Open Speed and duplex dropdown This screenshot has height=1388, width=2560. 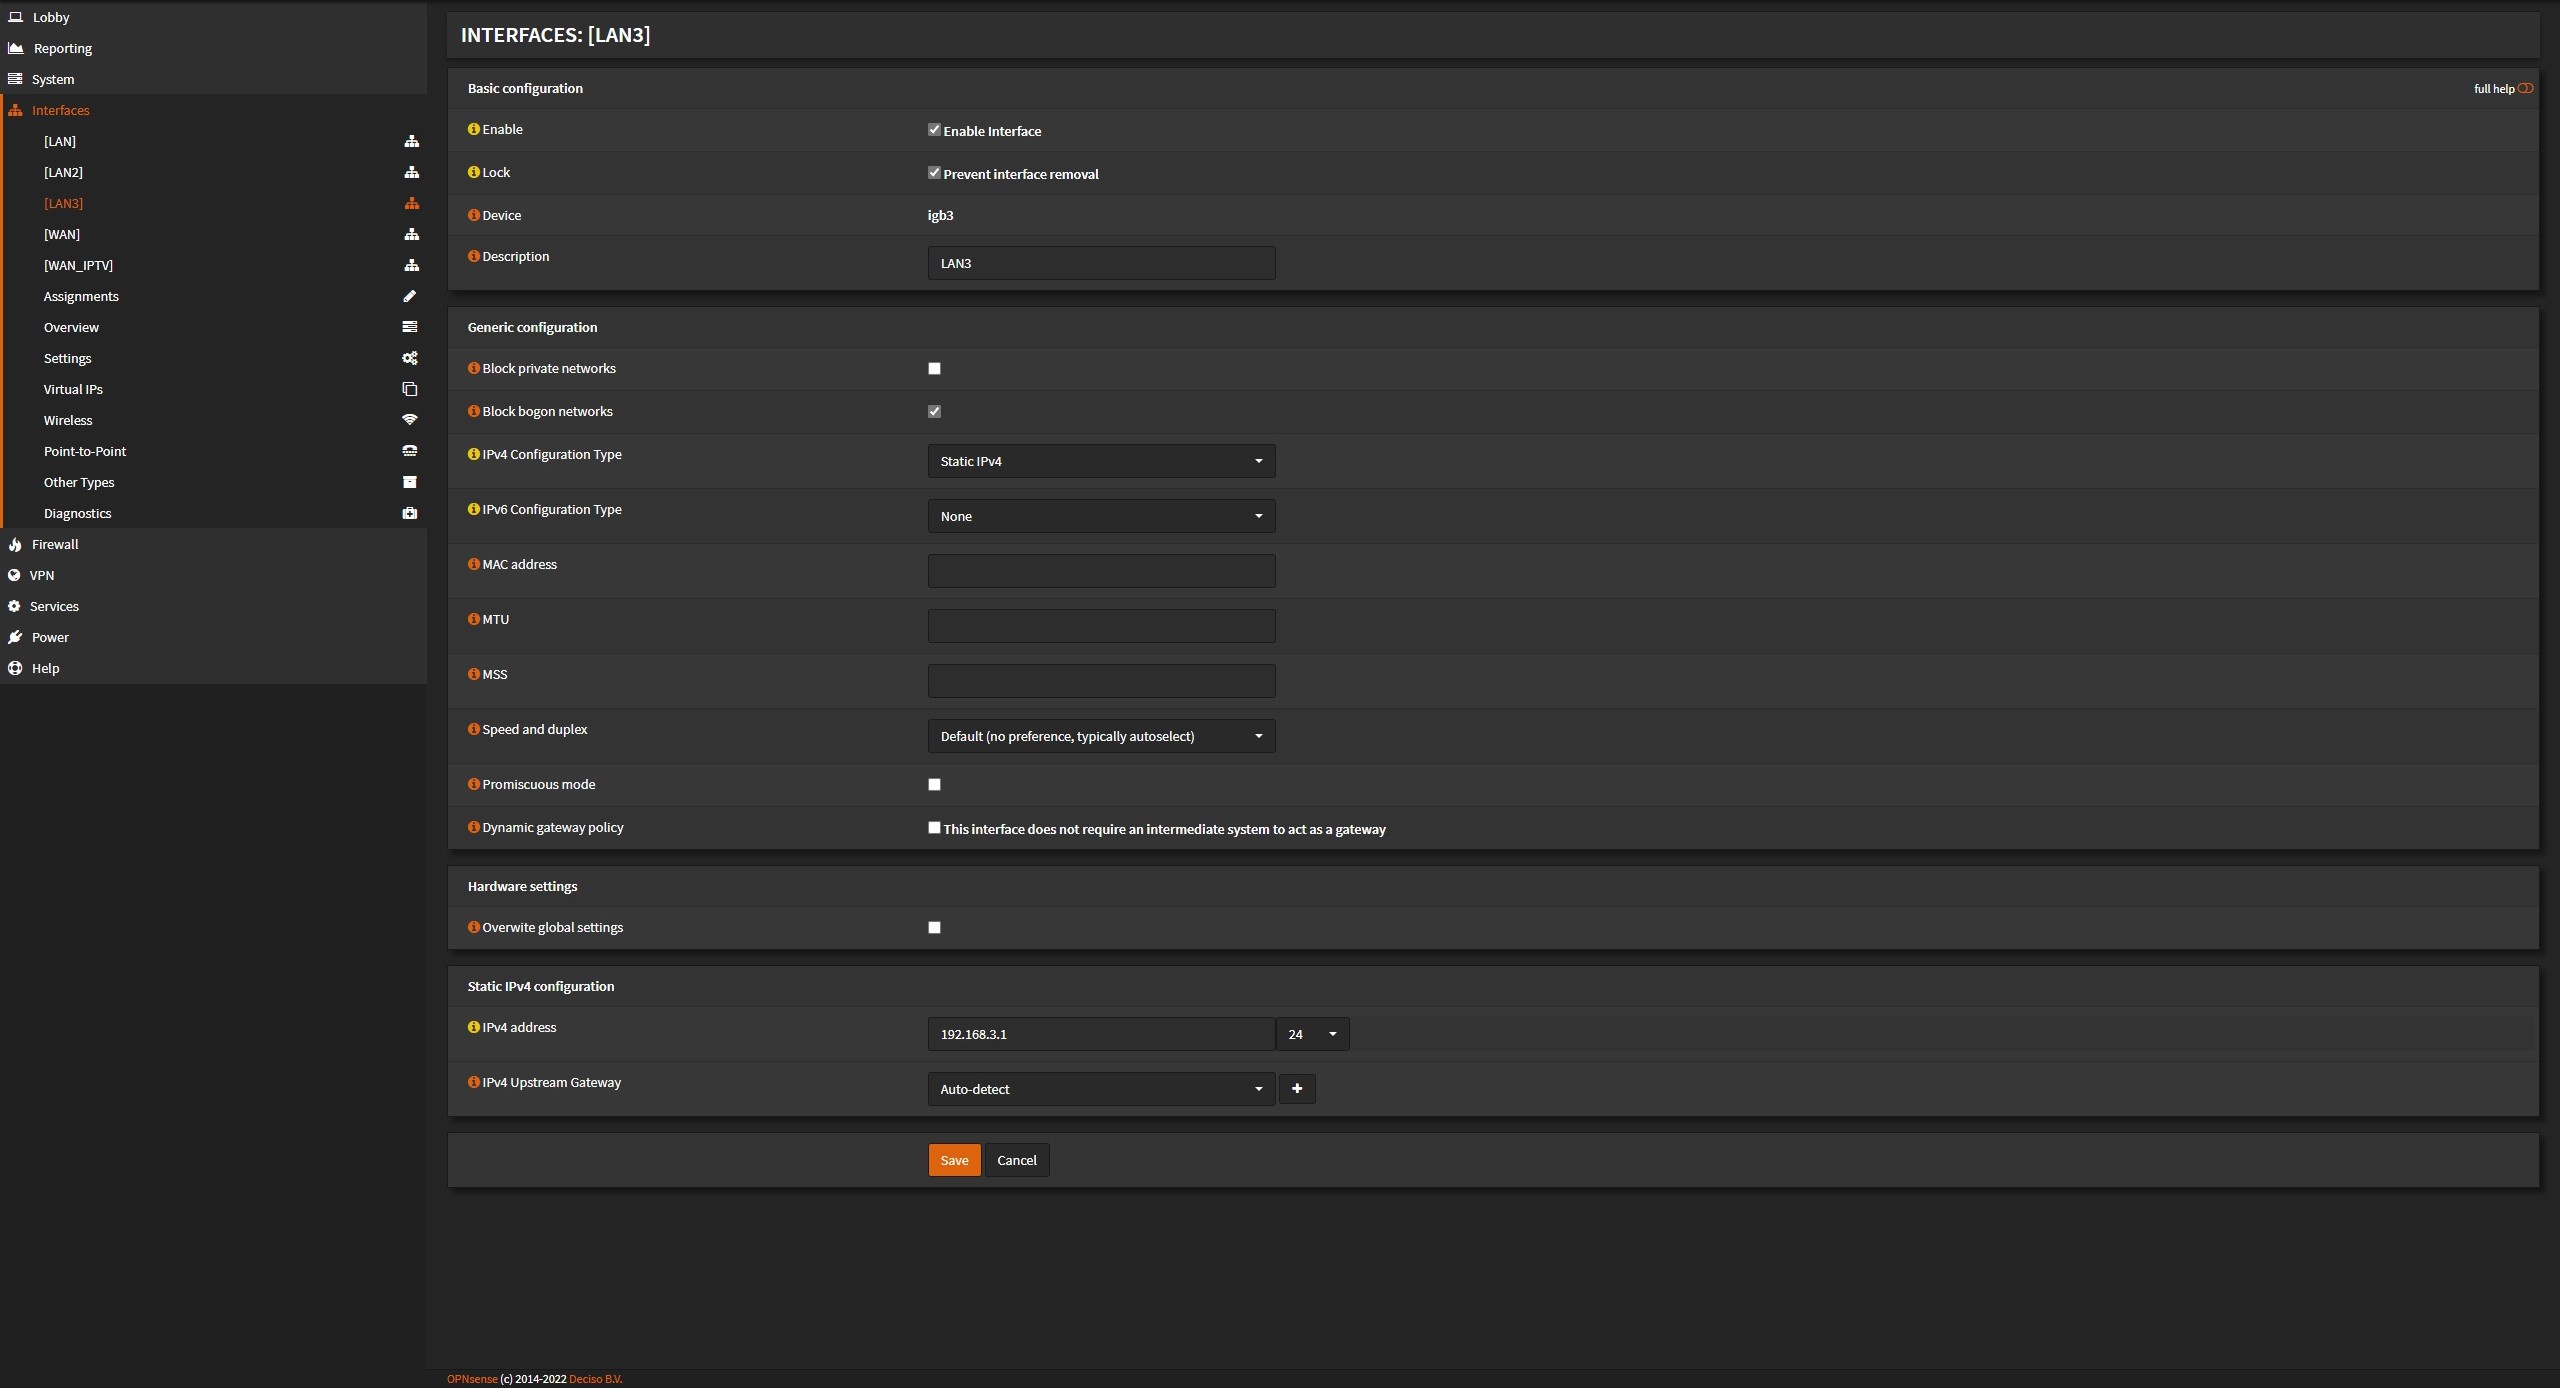(1101, 736)
